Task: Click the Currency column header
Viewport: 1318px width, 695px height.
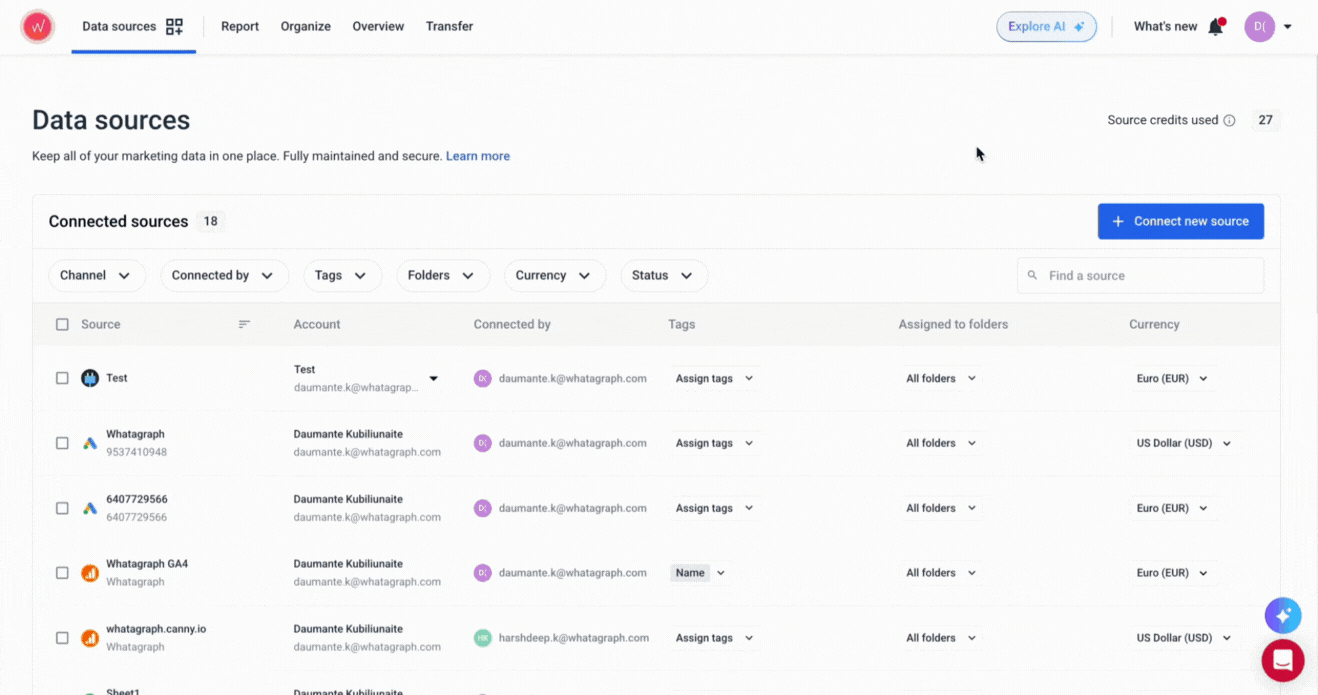Action: pos(1154,324)
